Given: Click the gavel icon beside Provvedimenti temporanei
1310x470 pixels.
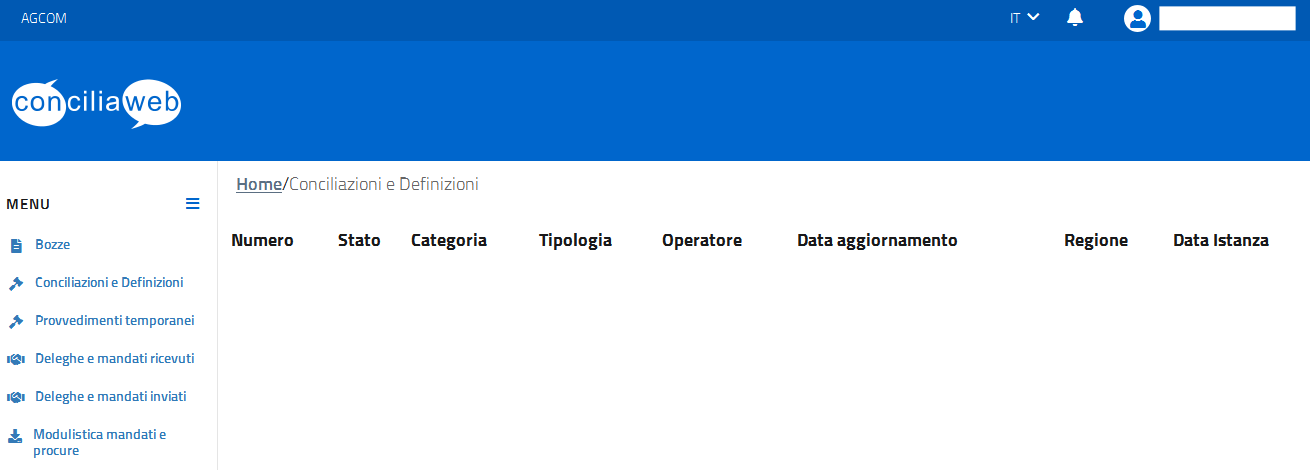Looking at the screenshot, I should tap(16, 321).
